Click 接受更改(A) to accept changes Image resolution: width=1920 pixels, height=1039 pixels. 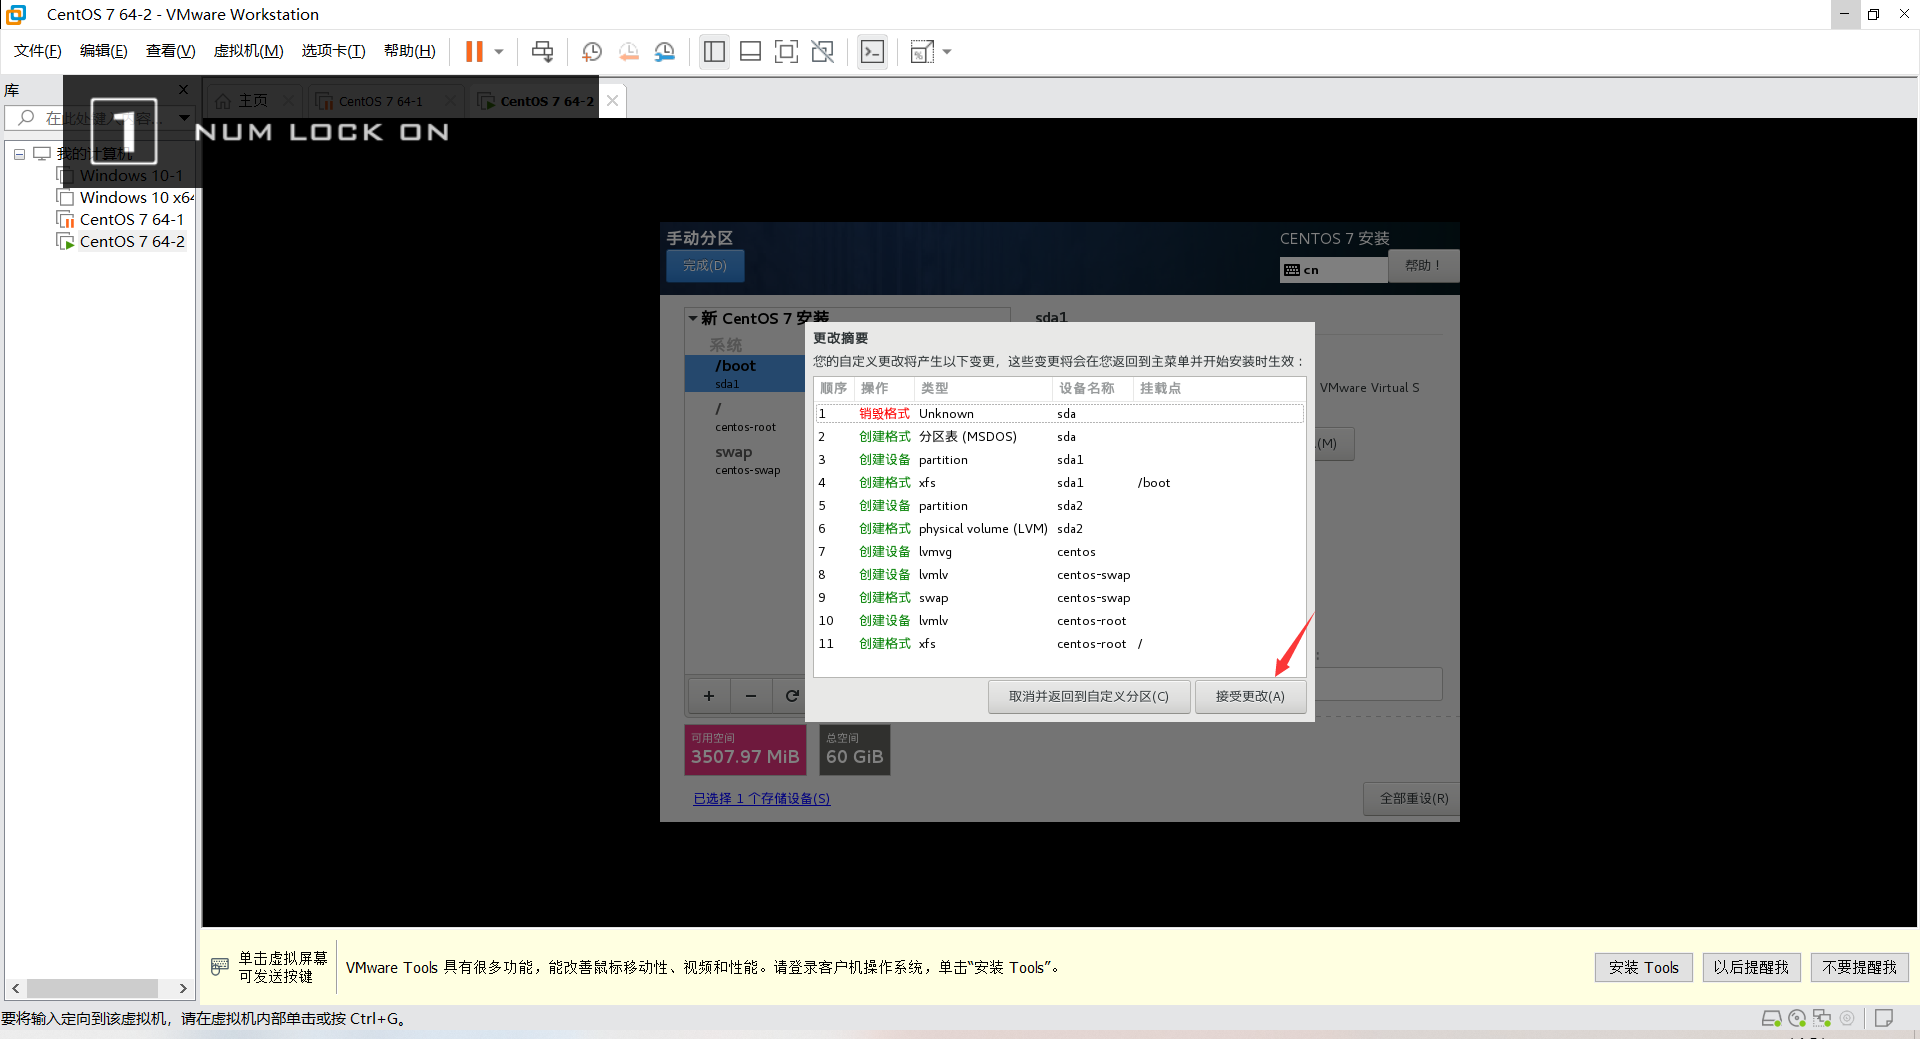coord(1250,697)
